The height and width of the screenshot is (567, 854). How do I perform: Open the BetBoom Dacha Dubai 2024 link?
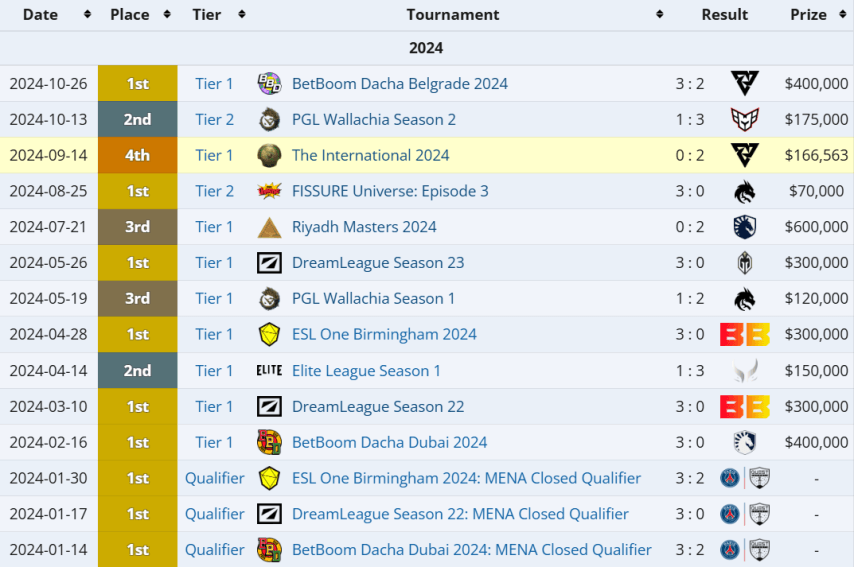389,442
